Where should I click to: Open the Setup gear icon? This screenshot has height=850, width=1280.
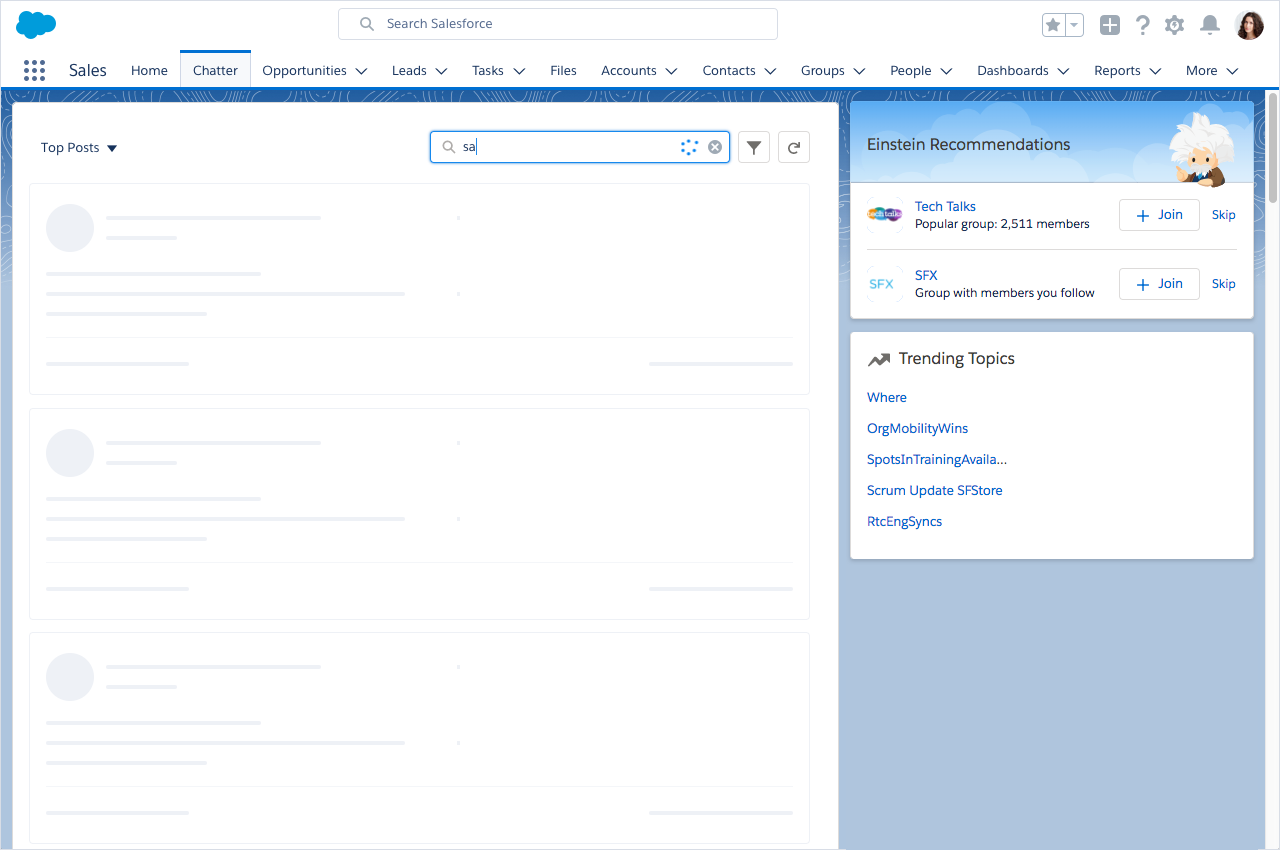click(1175, 25)
